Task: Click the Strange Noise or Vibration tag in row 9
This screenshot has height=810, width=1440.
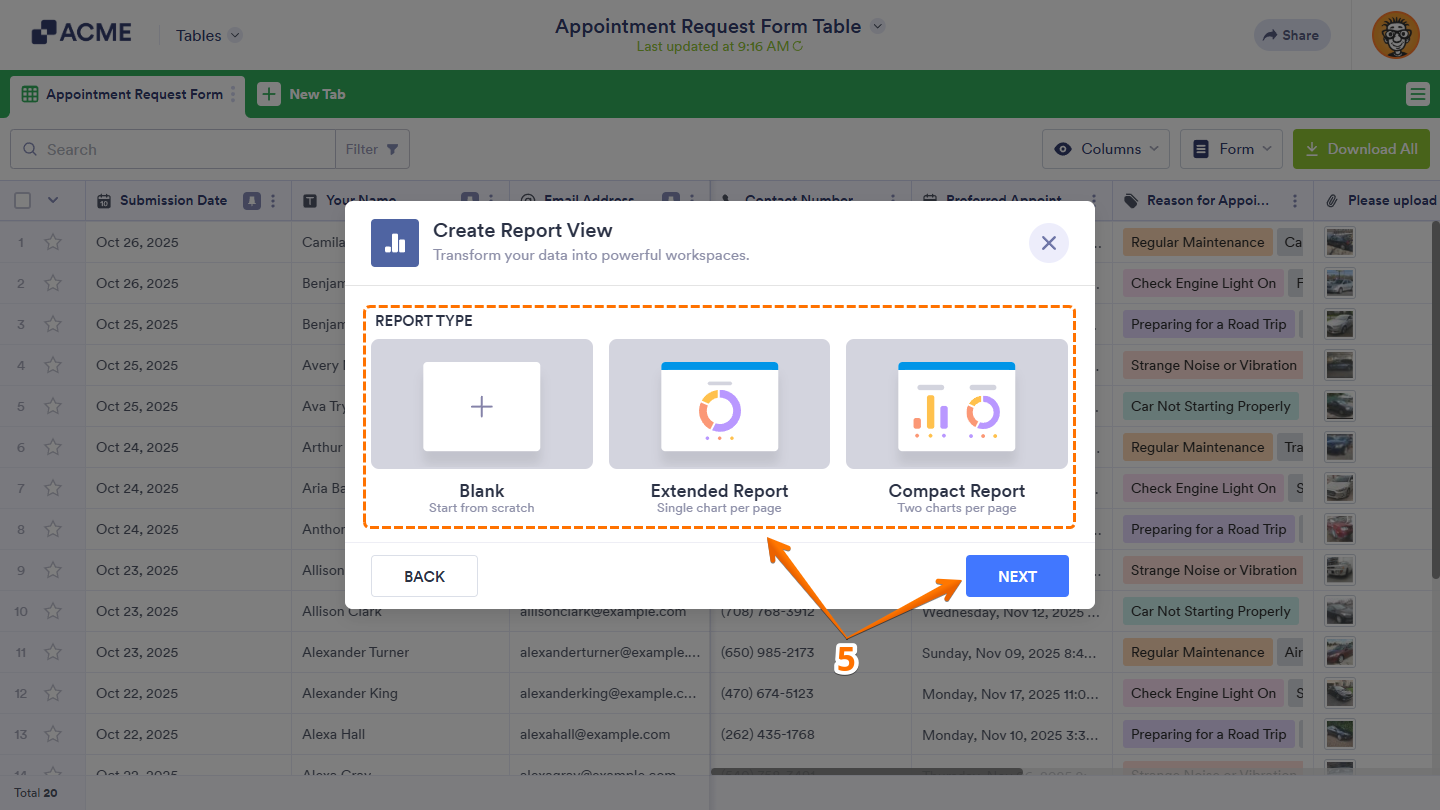Action: pyautogui.click(x=1214, y=570)
